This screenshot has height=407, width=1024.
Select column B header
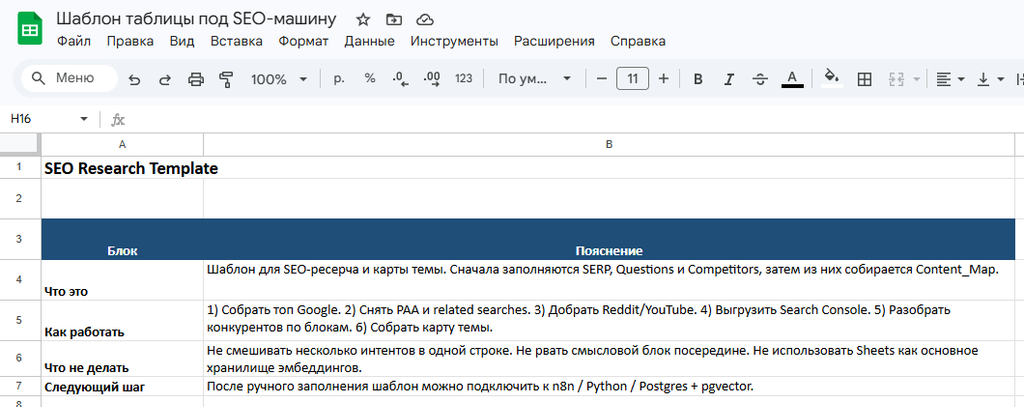pos(609,144)
